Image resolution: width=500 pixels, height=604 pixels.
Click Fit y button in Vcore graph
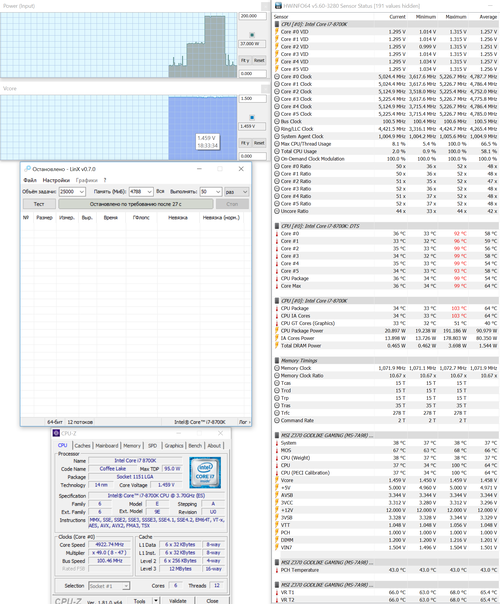(x=245, y=143)
